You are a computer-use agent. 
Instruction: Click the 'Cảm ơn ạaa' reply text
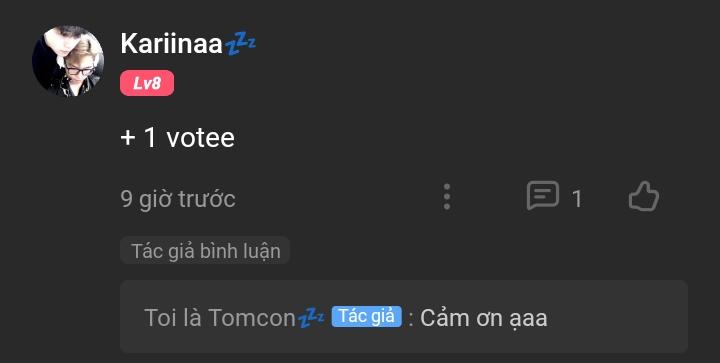[x=484, y=318]
